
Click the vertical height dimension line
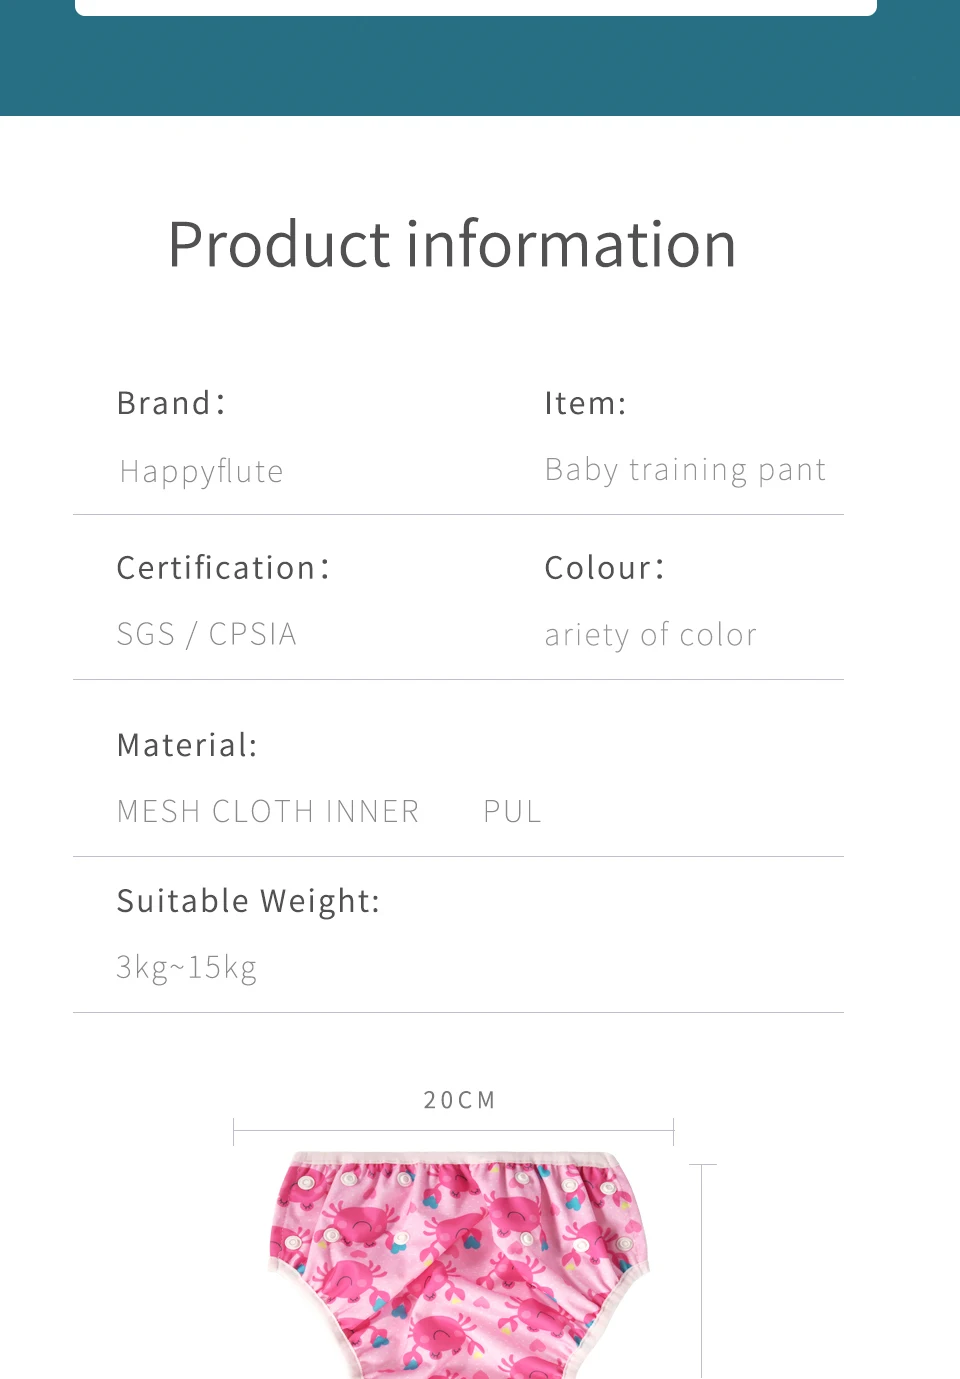(x=702, y=1270)
